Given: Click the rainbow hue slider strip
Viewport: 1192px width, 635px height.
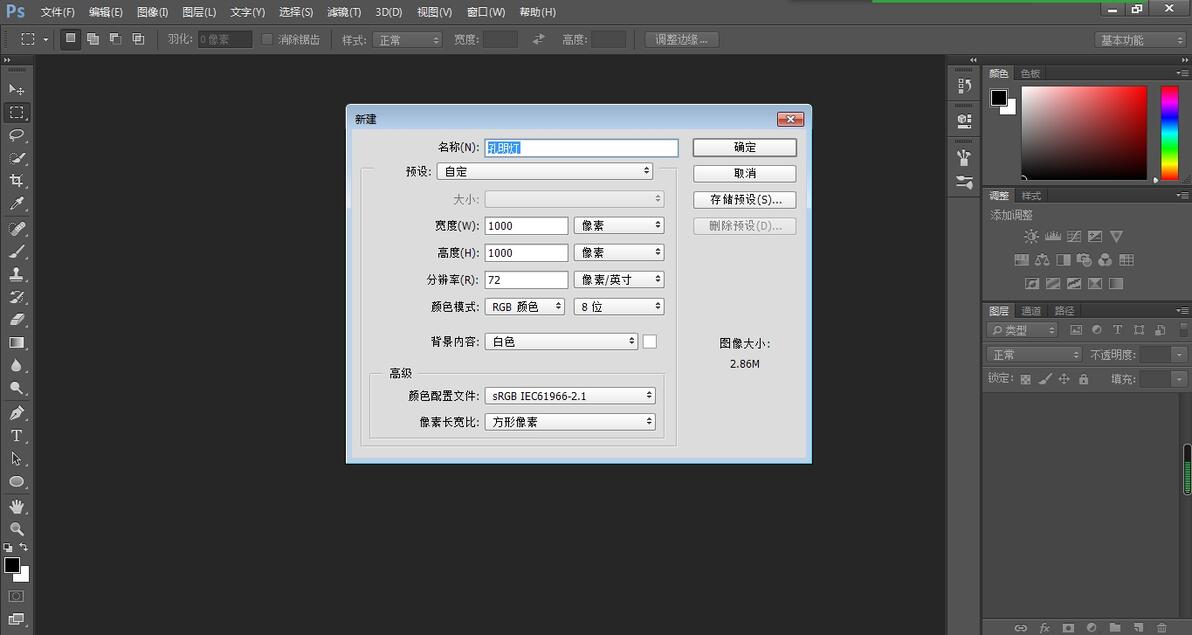Looking at the screenshot, I should 1168,133.
